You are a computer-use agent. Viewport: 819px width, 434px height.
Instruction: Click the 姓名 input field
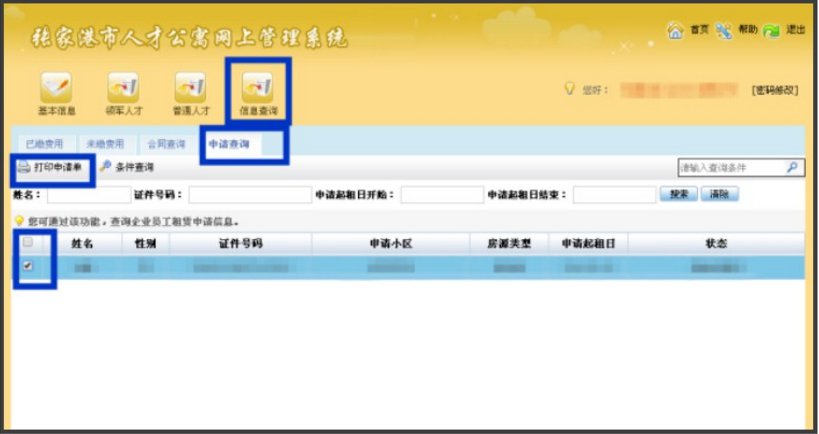[88, 195]
